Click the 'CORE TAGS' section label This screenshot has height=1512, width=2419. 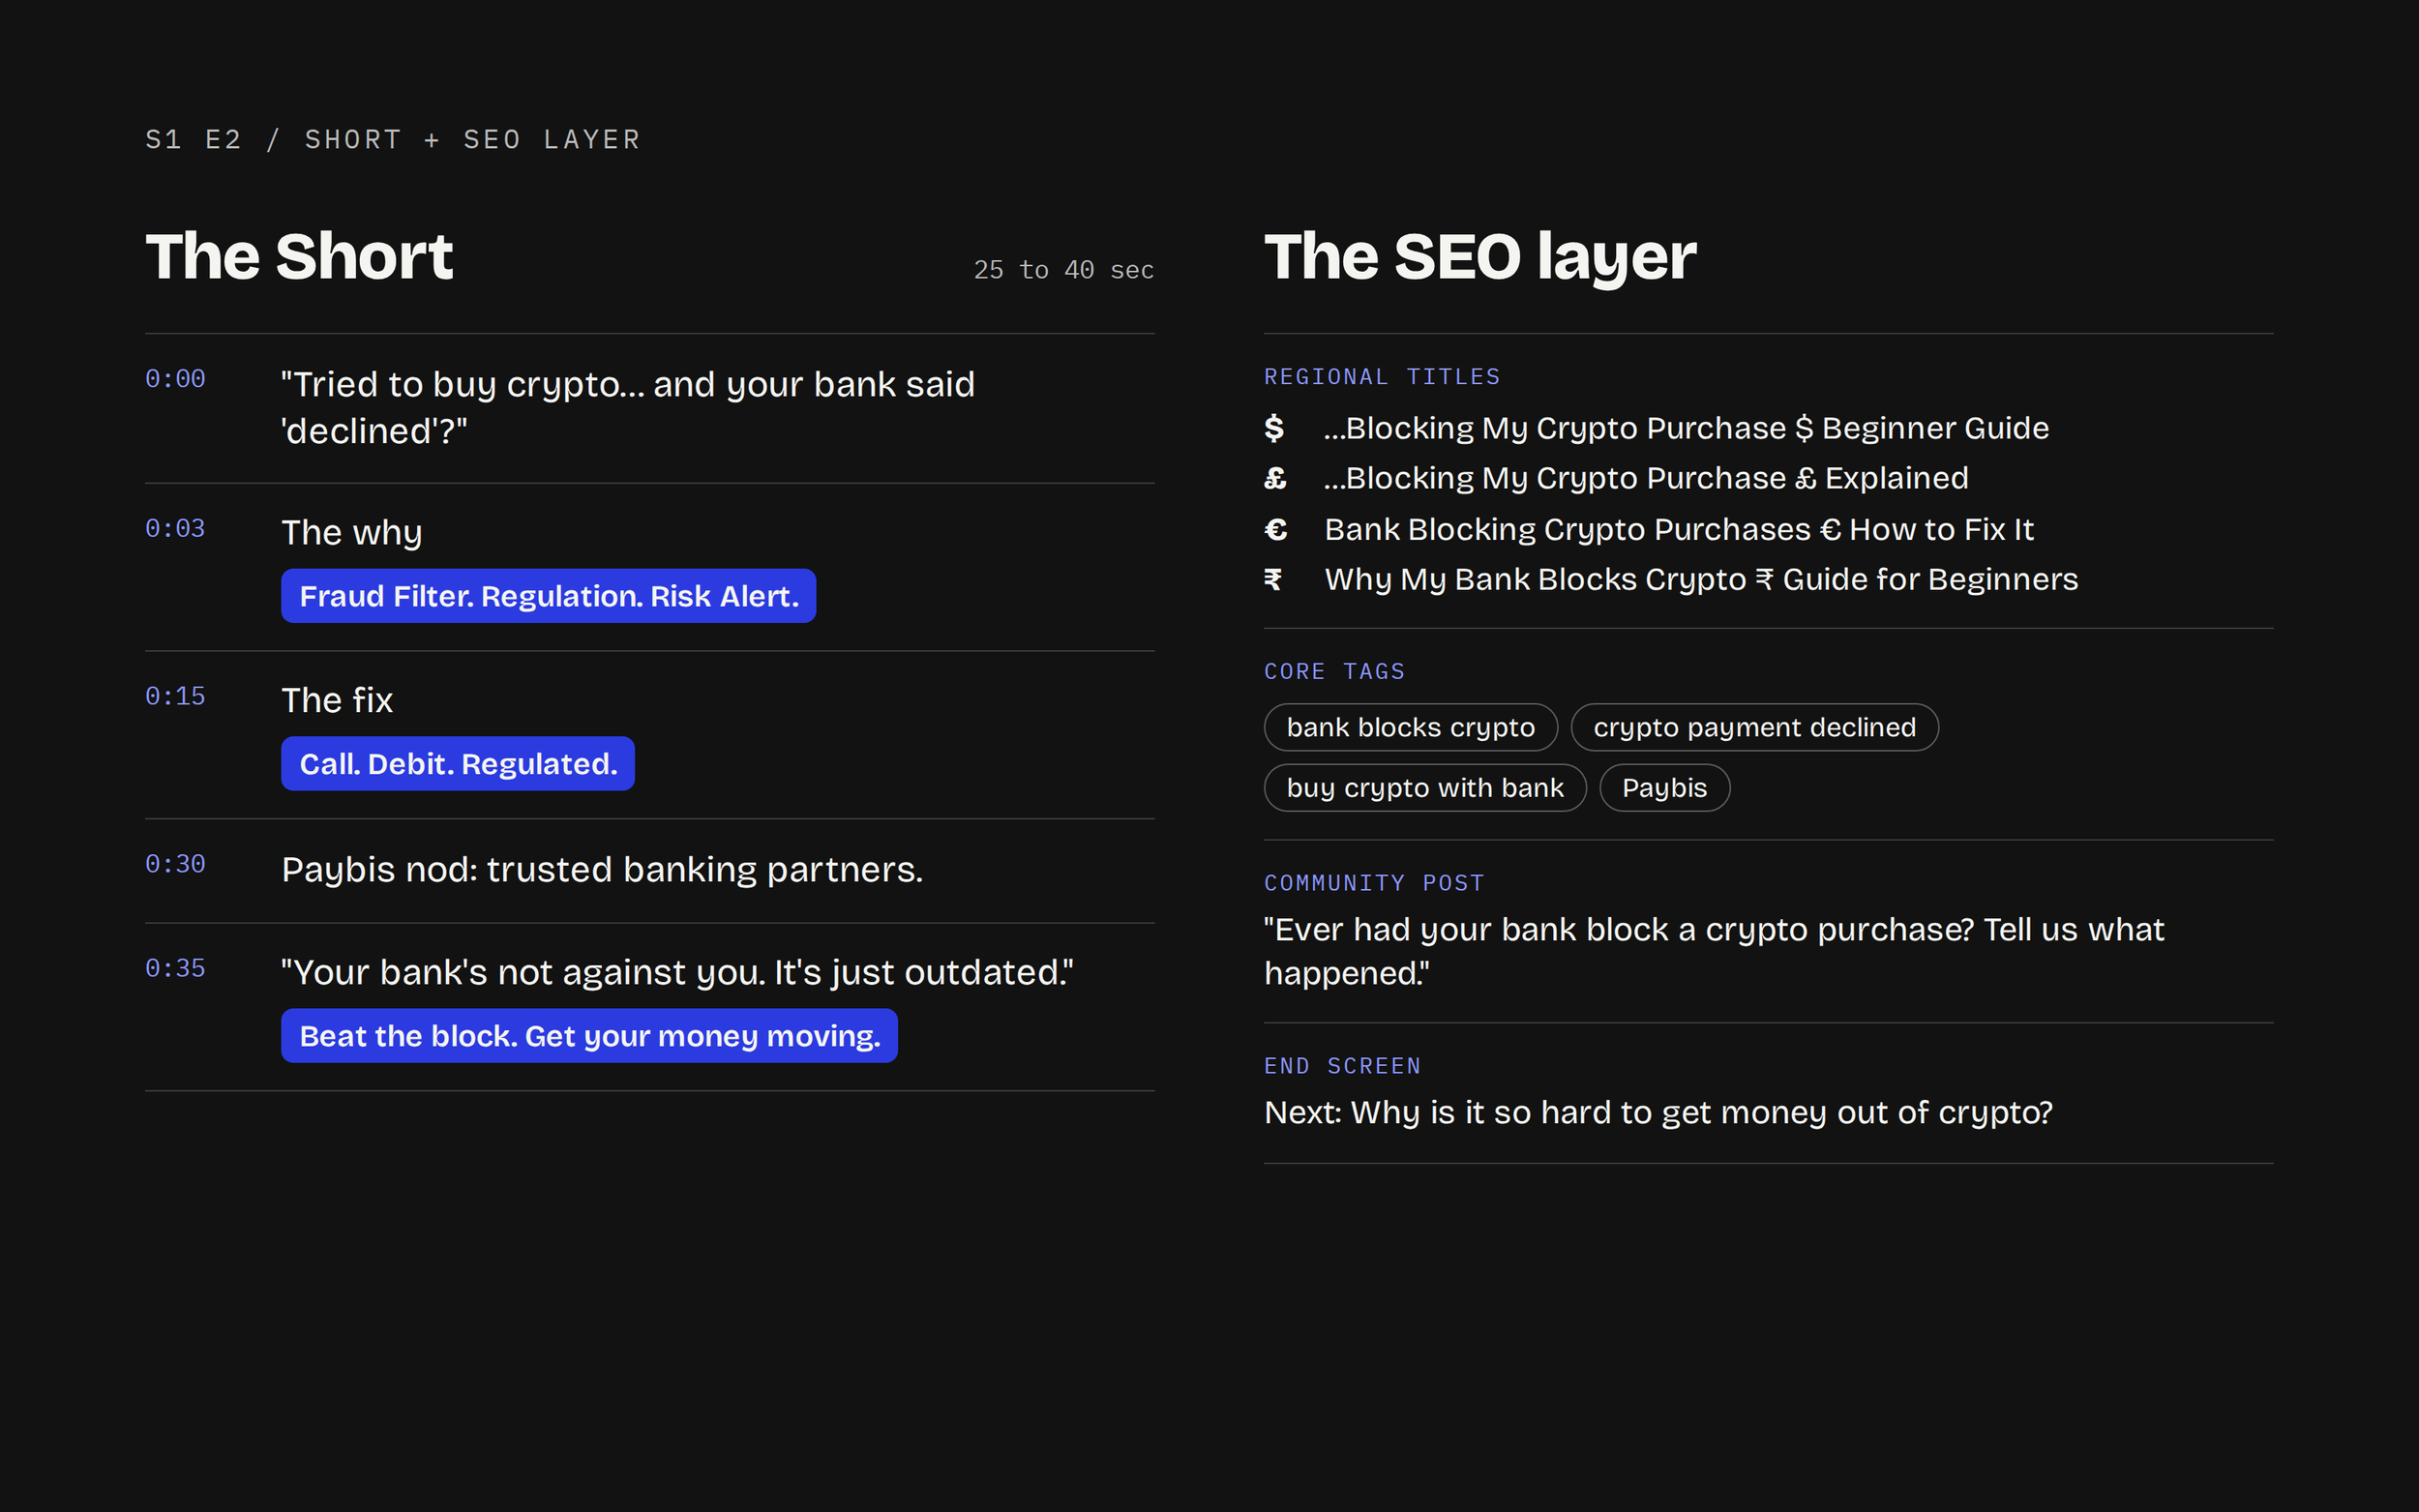1335,671
